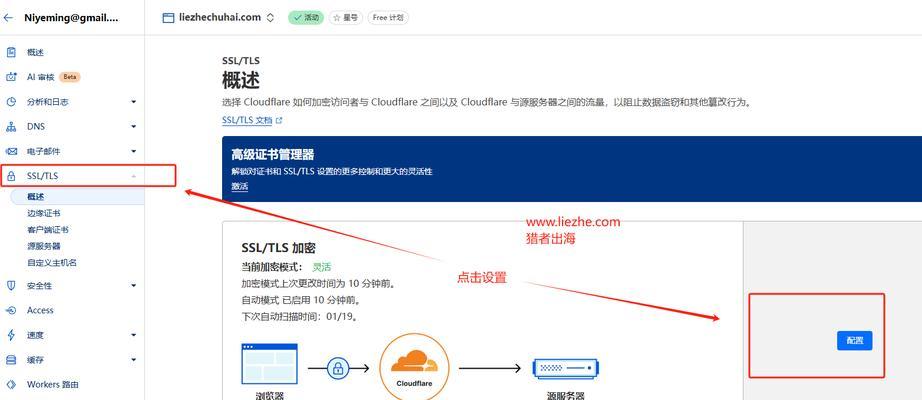Expand the DNS menu arrow

[x=133, y=126]
